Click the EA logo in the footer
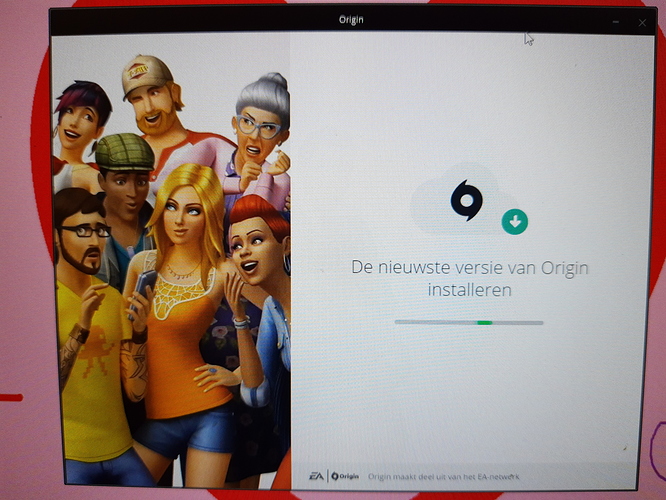Screen dimensions: 666x500 (x=316, y=476)
